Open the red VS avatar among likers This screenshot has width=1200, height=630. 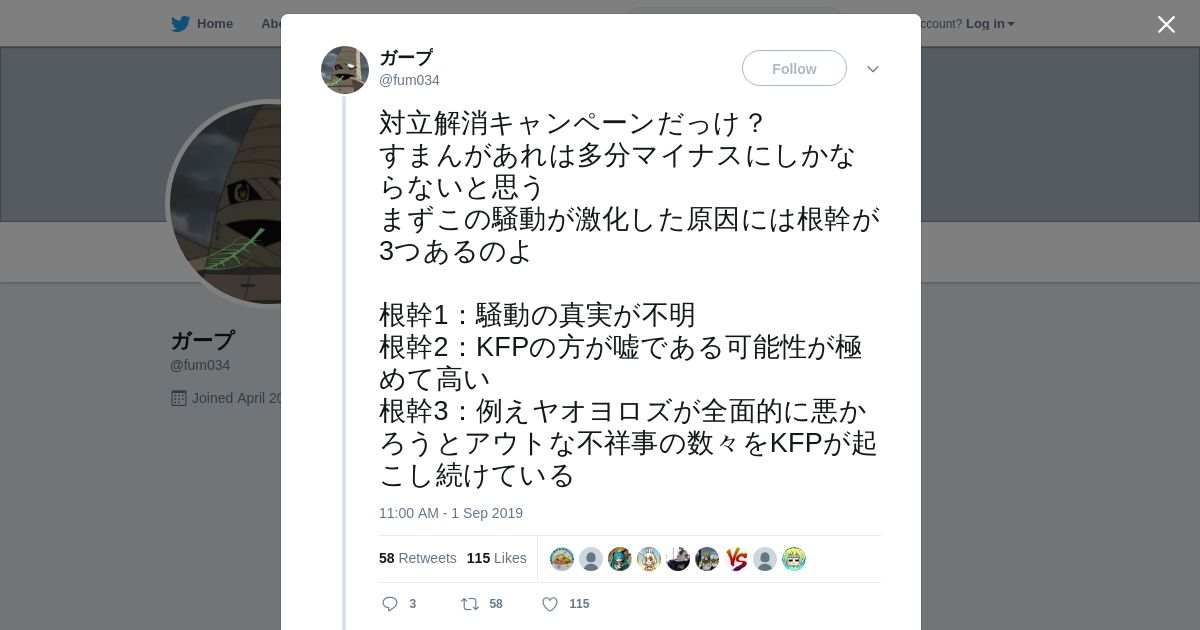click(x=736, y=559)
